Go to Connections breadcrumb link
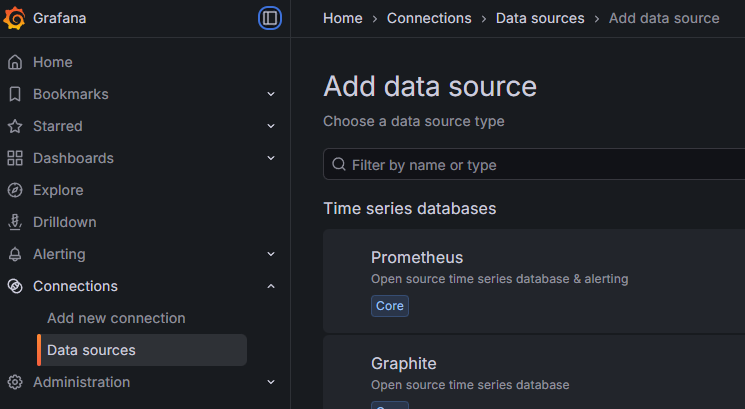 pyautogui.click(x=429, y=18)
